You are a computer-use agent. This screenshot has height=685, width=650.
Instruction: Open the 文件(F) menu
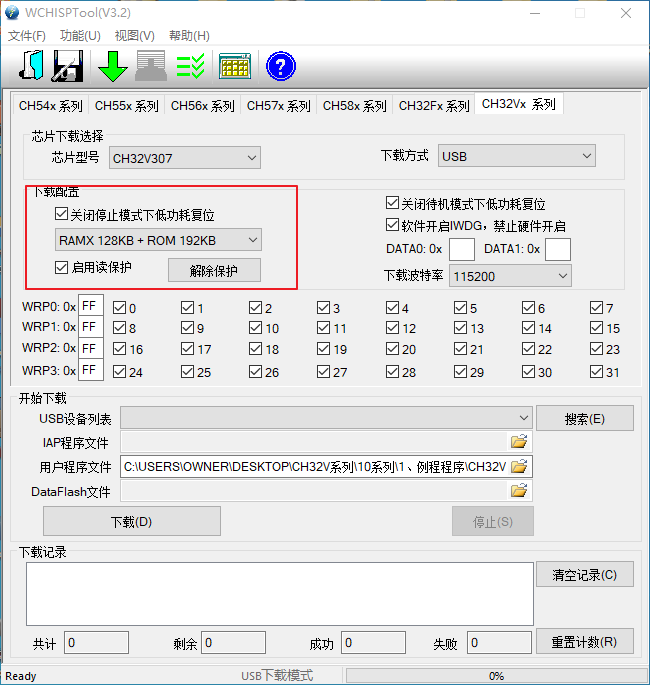27,36
